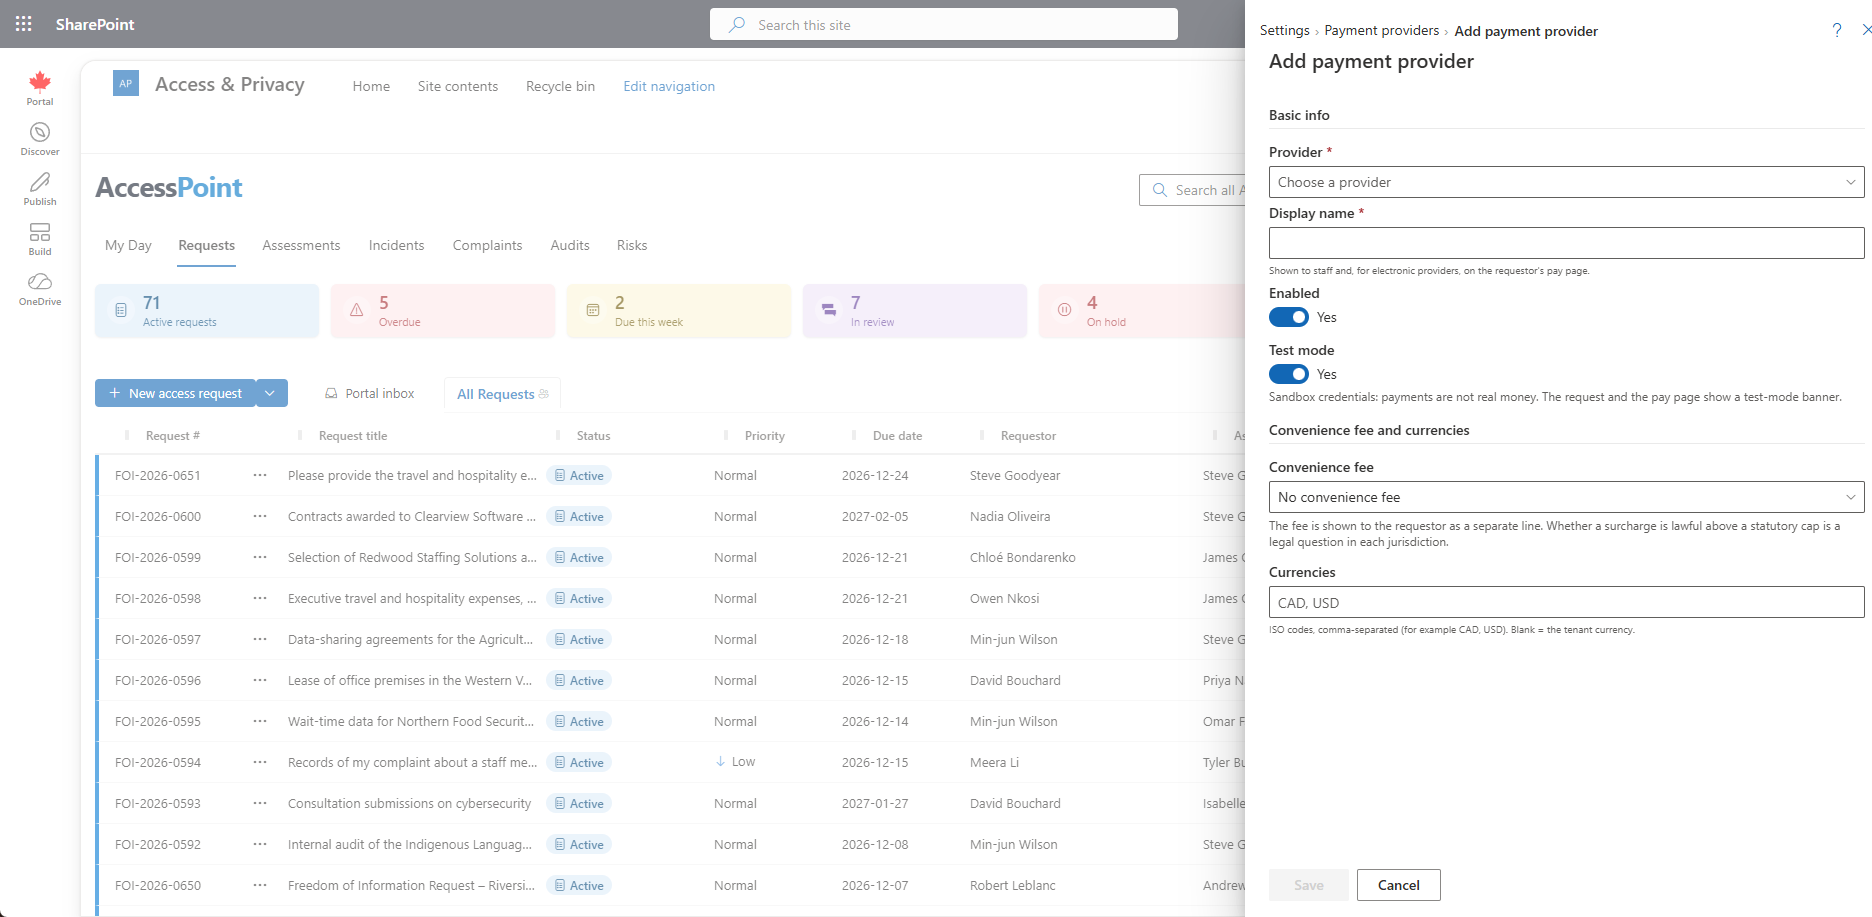Click the Search this site box
The width and height of the screenshot is (1872, 917).
coord(943,24)
